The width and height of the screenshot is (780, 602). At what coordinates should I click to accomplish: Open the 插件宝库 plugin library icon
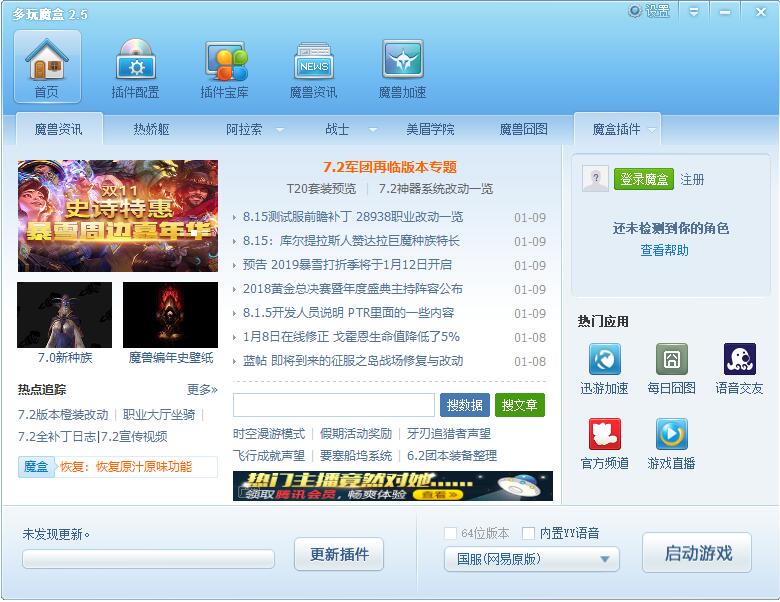pyautogui.click(x=224, y=68)
